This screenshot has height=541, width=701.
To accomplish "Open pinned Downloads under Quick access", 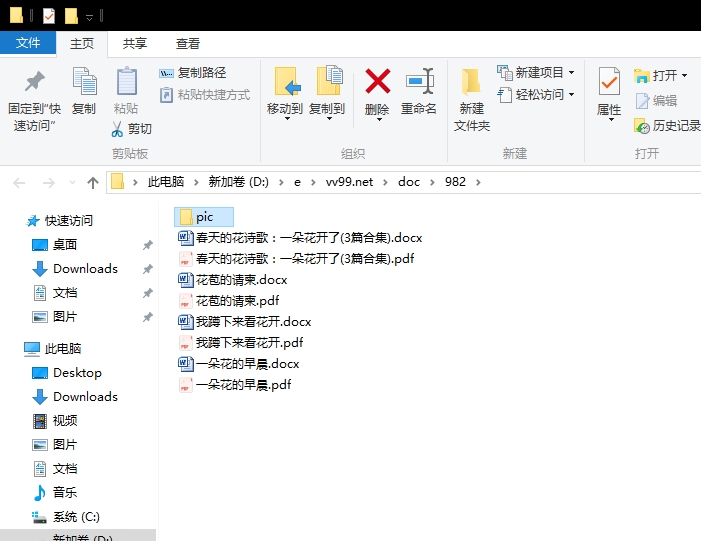I will (75, 269).
